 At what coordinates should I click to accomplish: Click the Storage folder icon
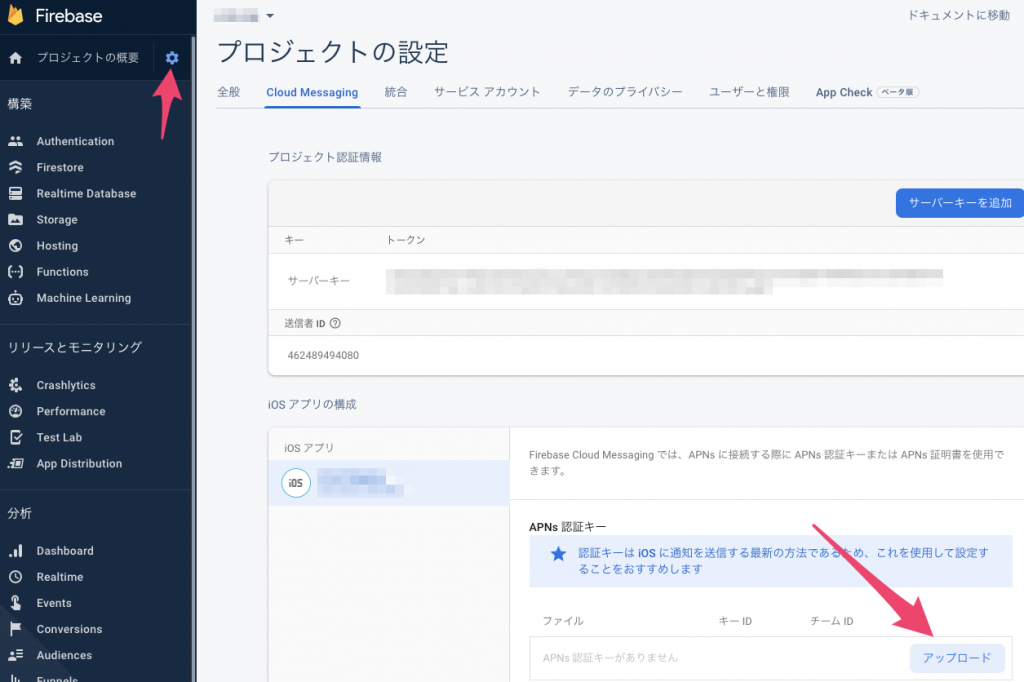pos(16,219)
